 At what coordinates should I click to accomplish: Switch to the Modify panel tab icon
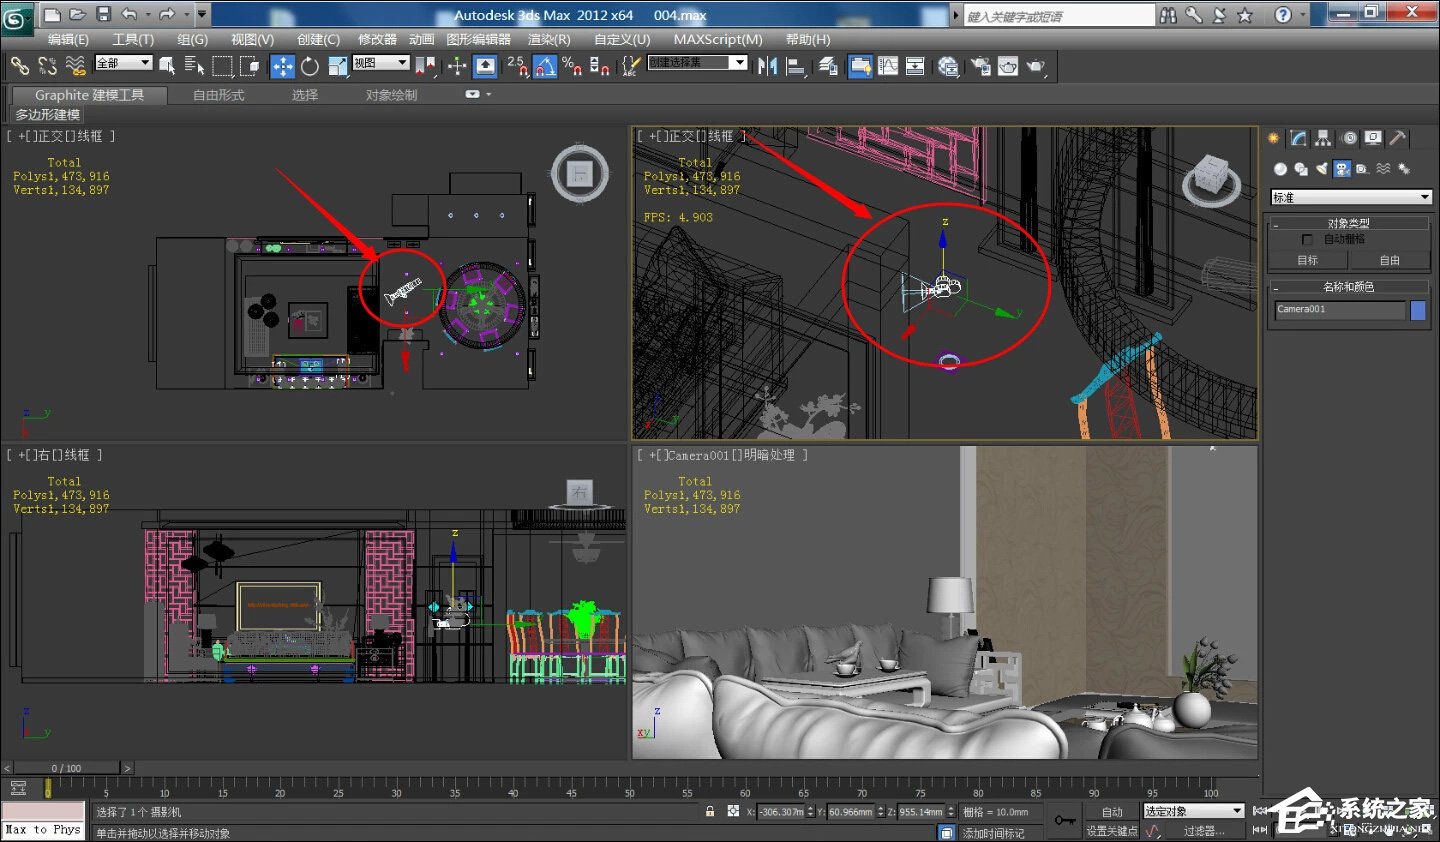(x=1298, y=138)
